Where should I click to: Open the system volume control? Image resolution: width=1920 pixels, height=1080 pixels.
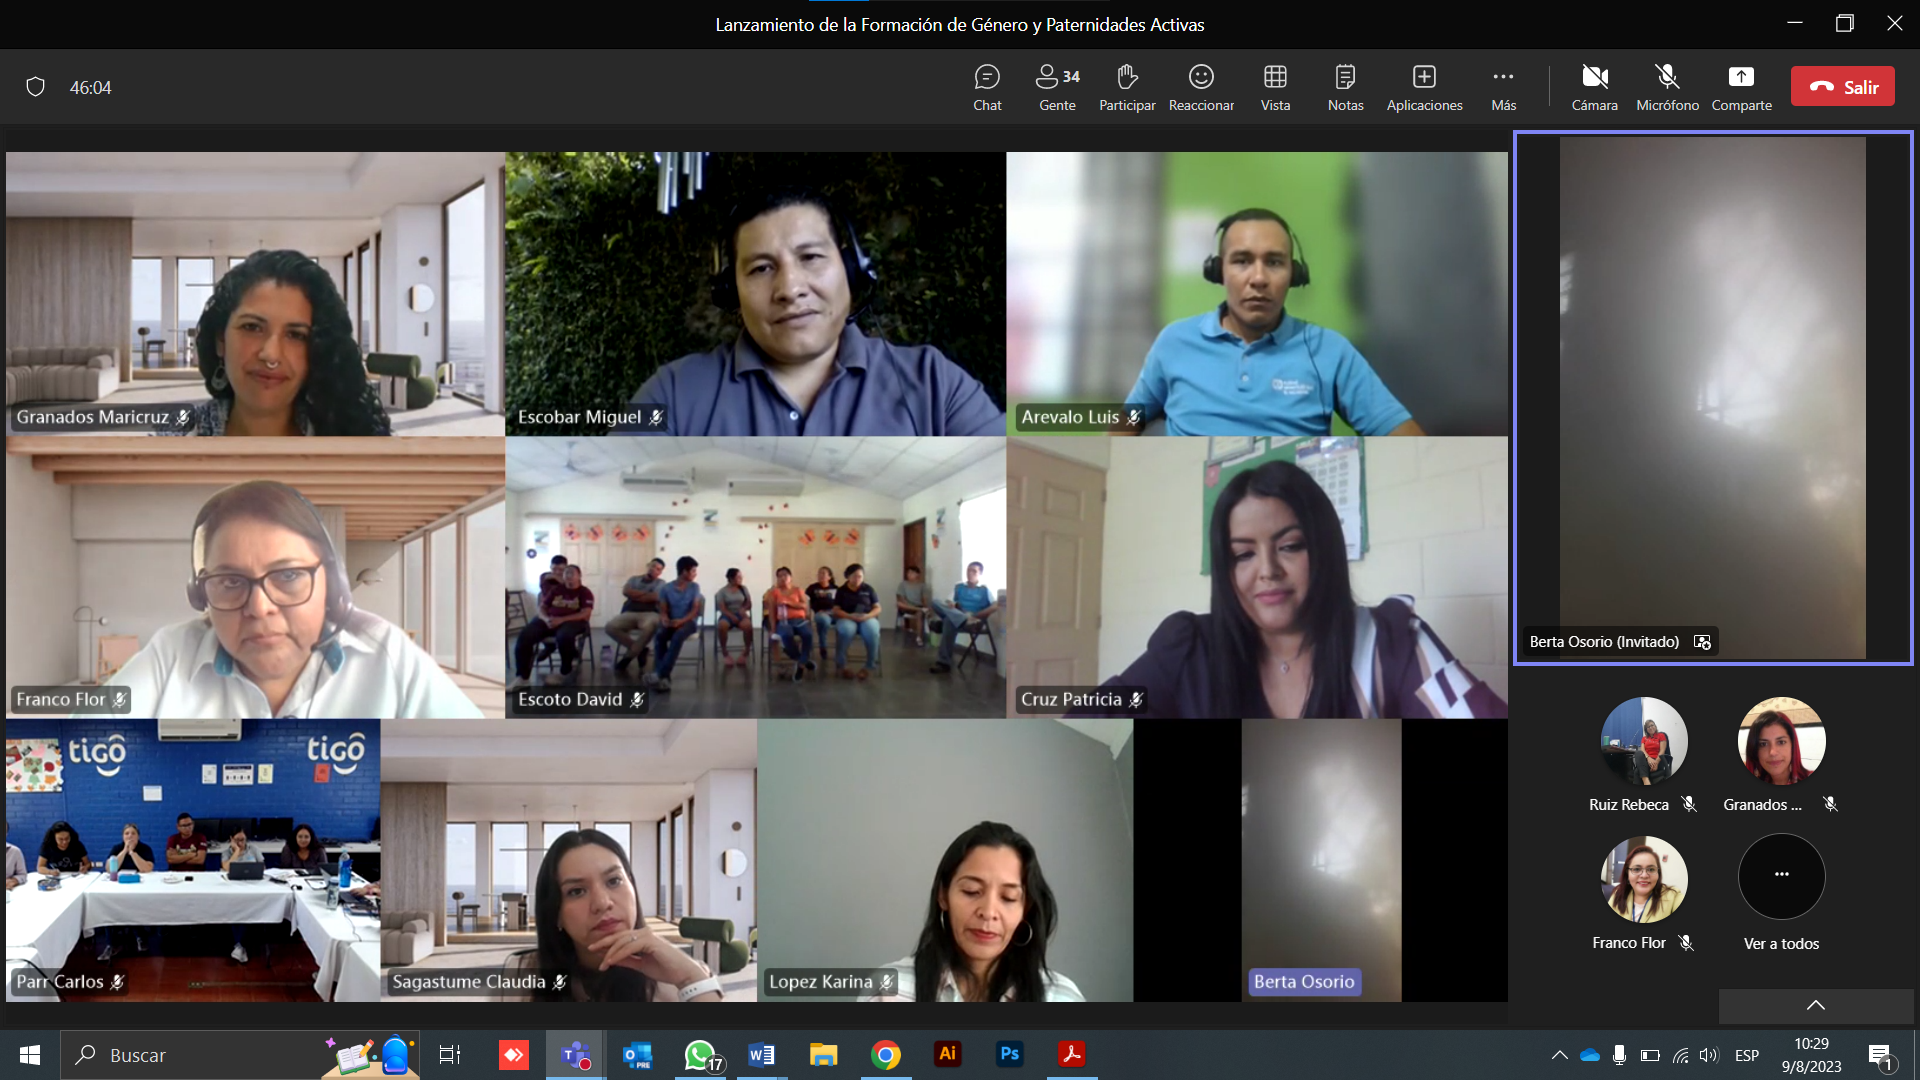tap(1709, 1055)
